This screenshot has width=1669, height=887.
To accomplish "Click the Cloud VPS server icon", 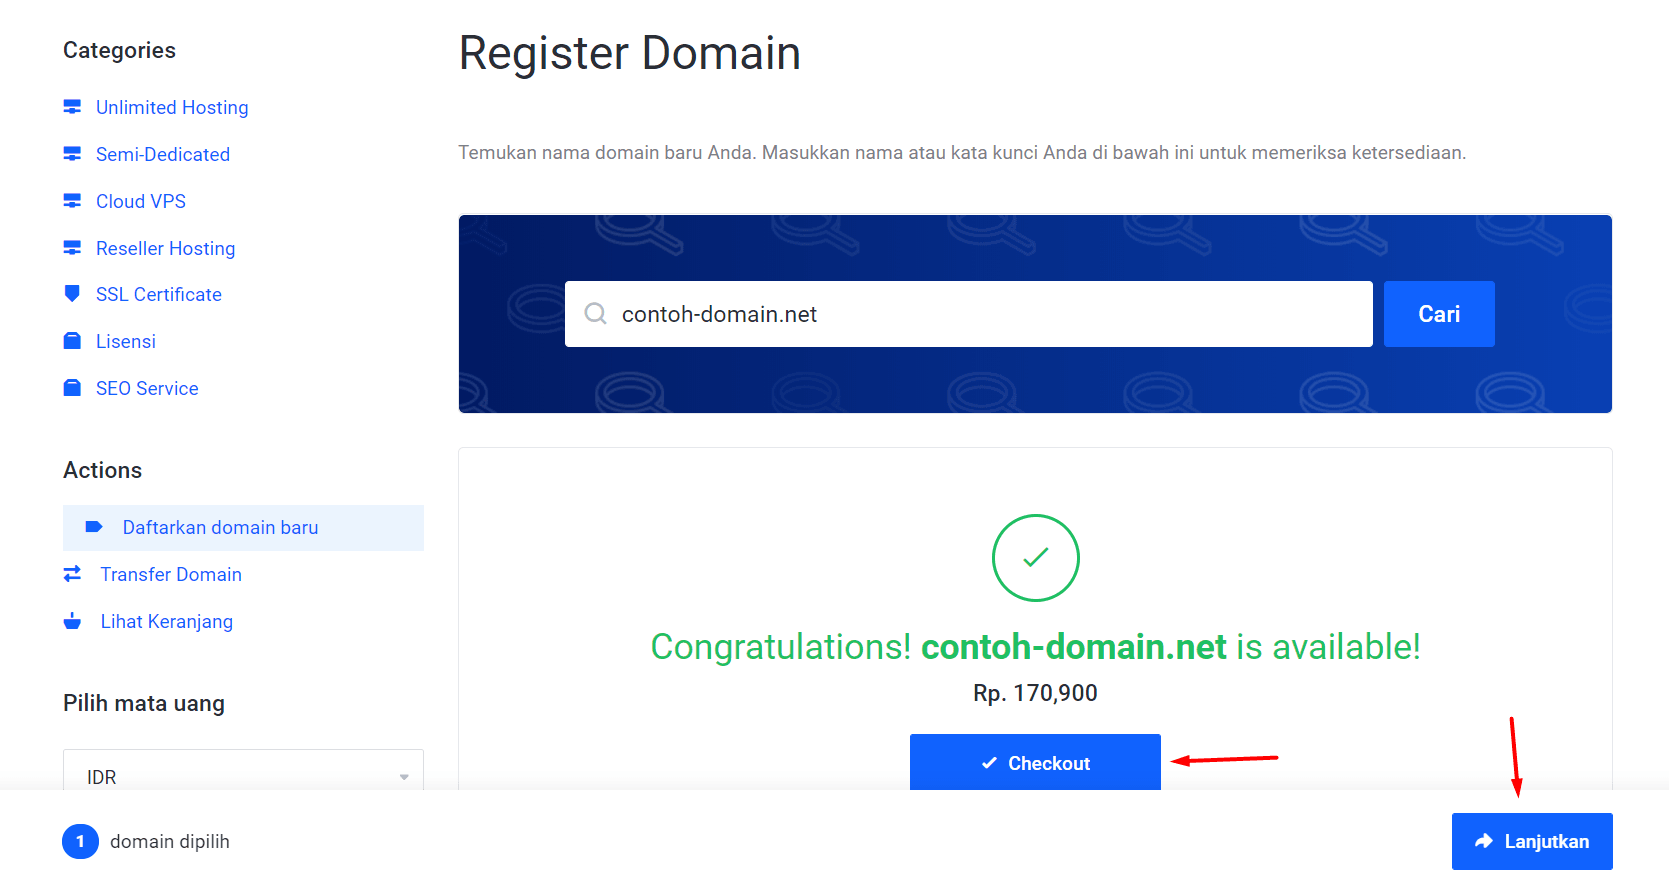I will coord(72,201).
